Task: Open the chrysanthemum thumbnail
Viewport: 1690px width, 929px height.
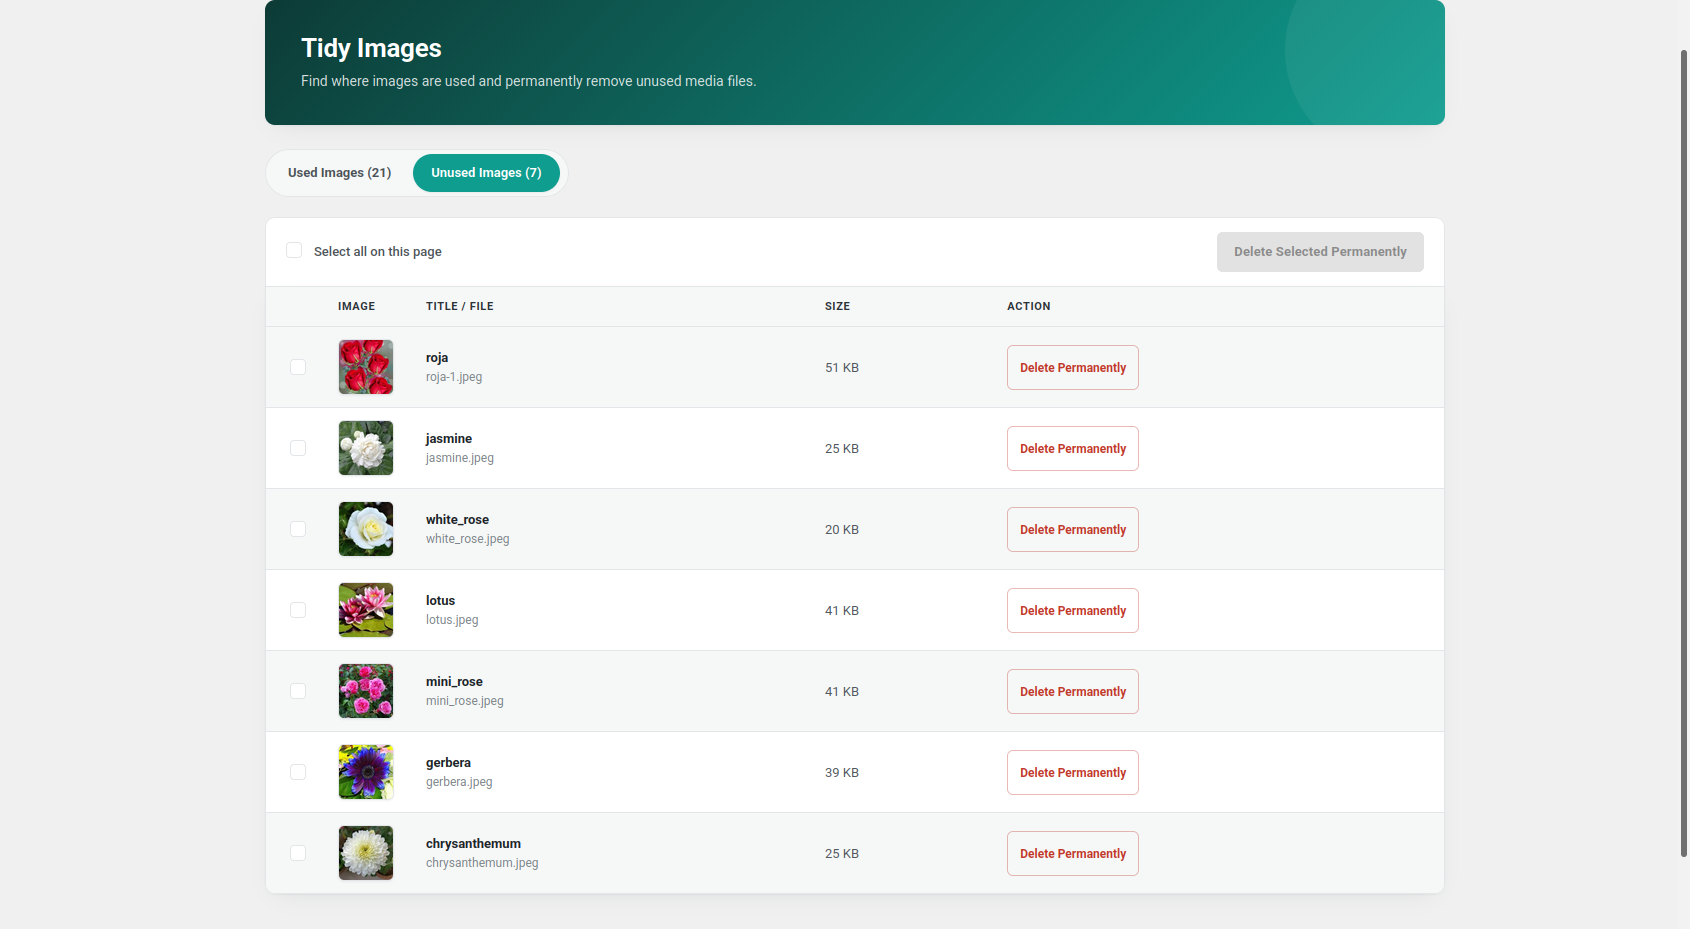Action: [x=366, y=853]
